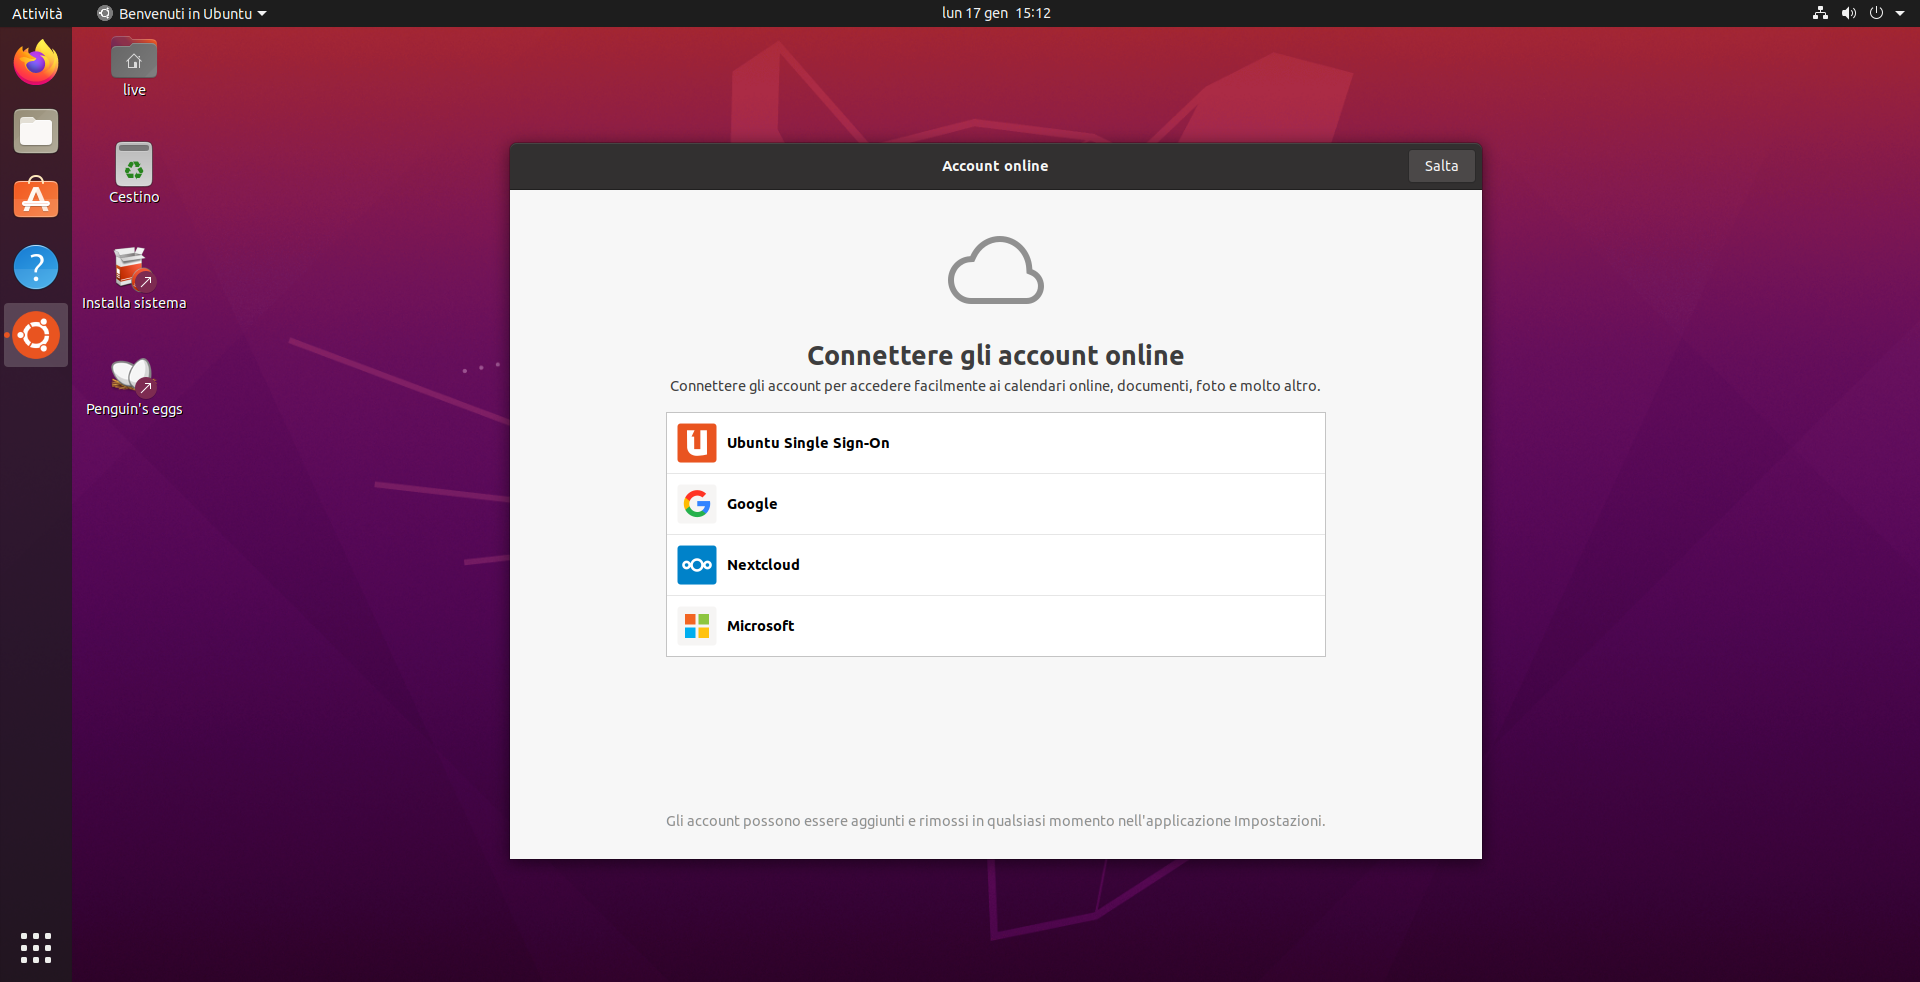This screenshot has width=1920, height=982.
Task: Open Firefox from the dock
Action: 36,63
